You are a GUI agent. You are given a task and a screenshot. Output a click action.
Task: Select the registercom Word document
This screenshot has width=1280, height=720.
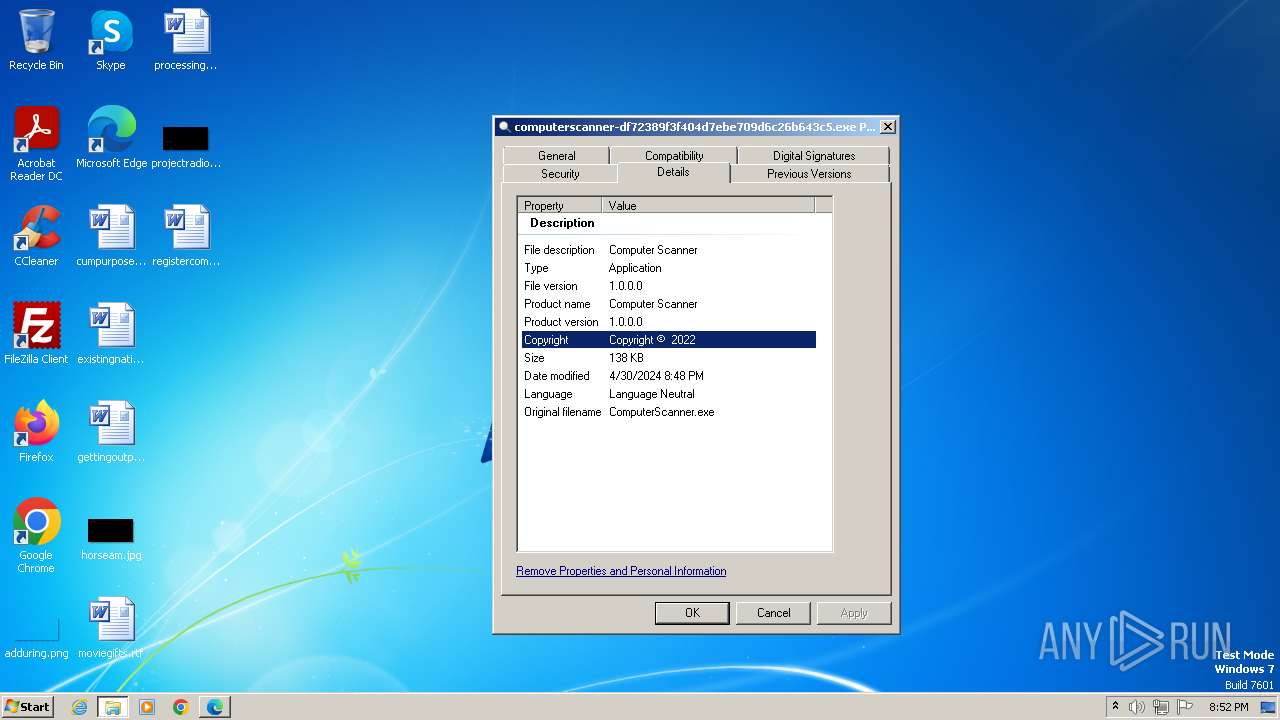click(186, 236)
